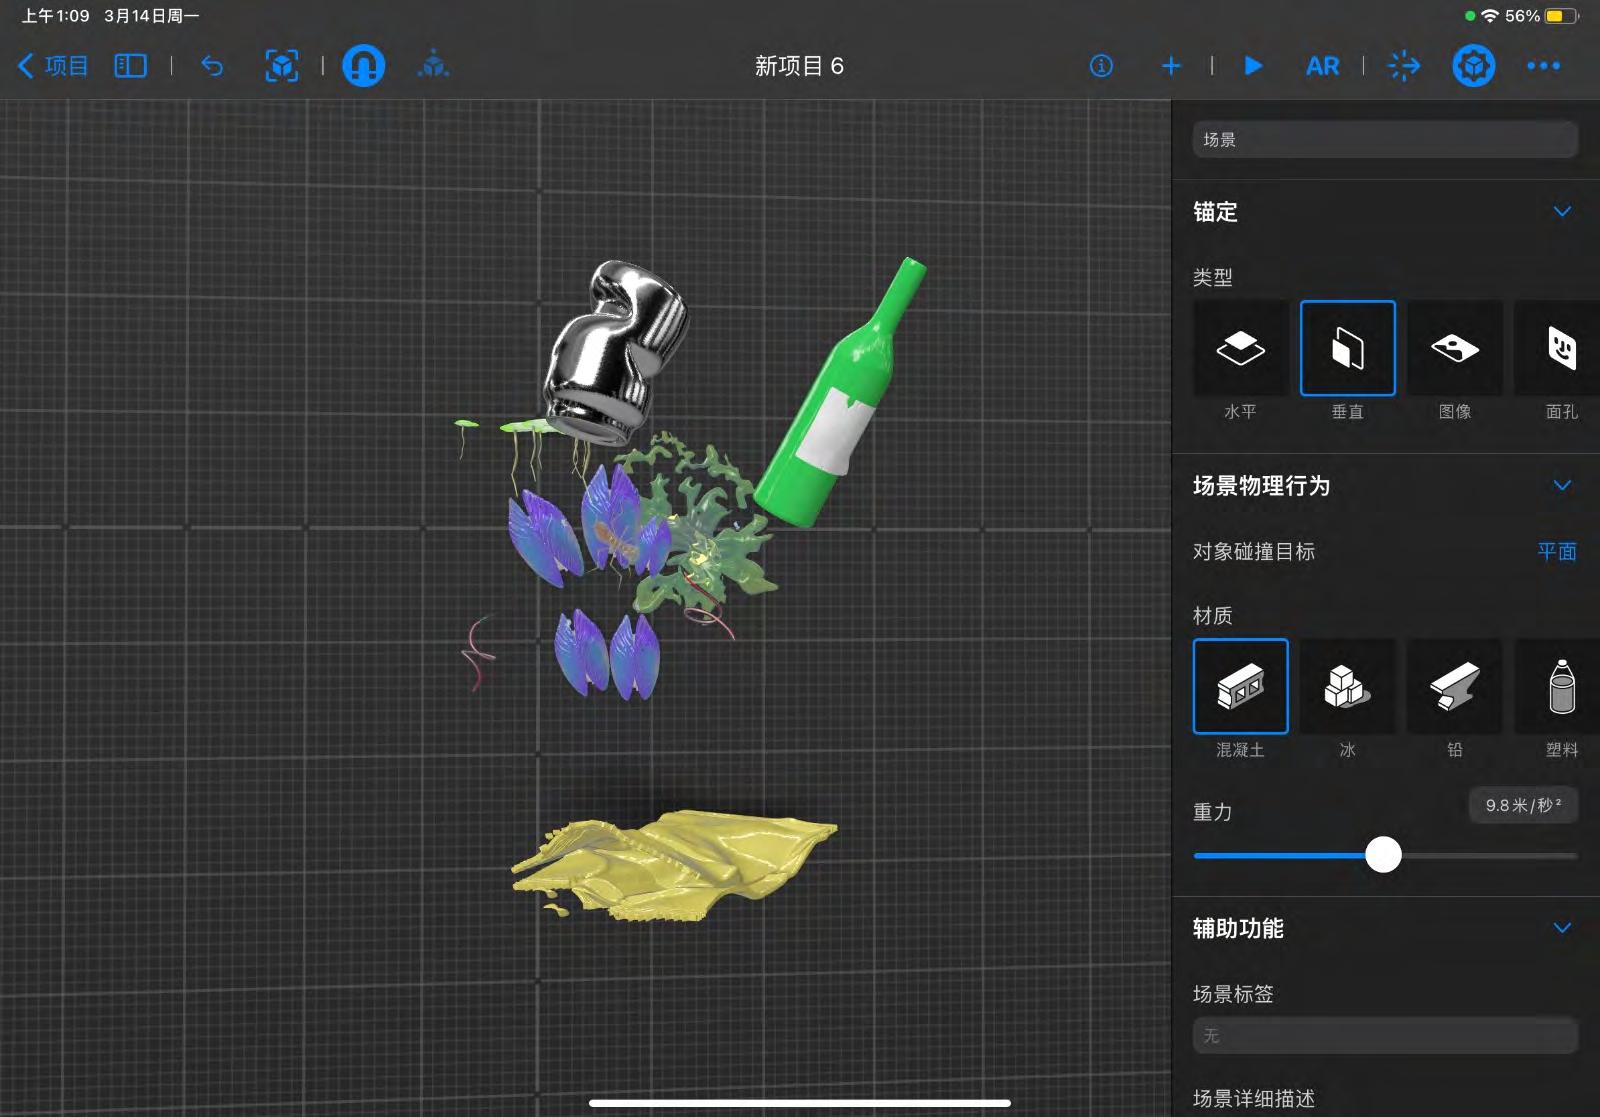The width and height of the screenshot is (1600, 1117).
Task: Edit the 9.8 米/秒² gravity value
Action: (1523, 806)
